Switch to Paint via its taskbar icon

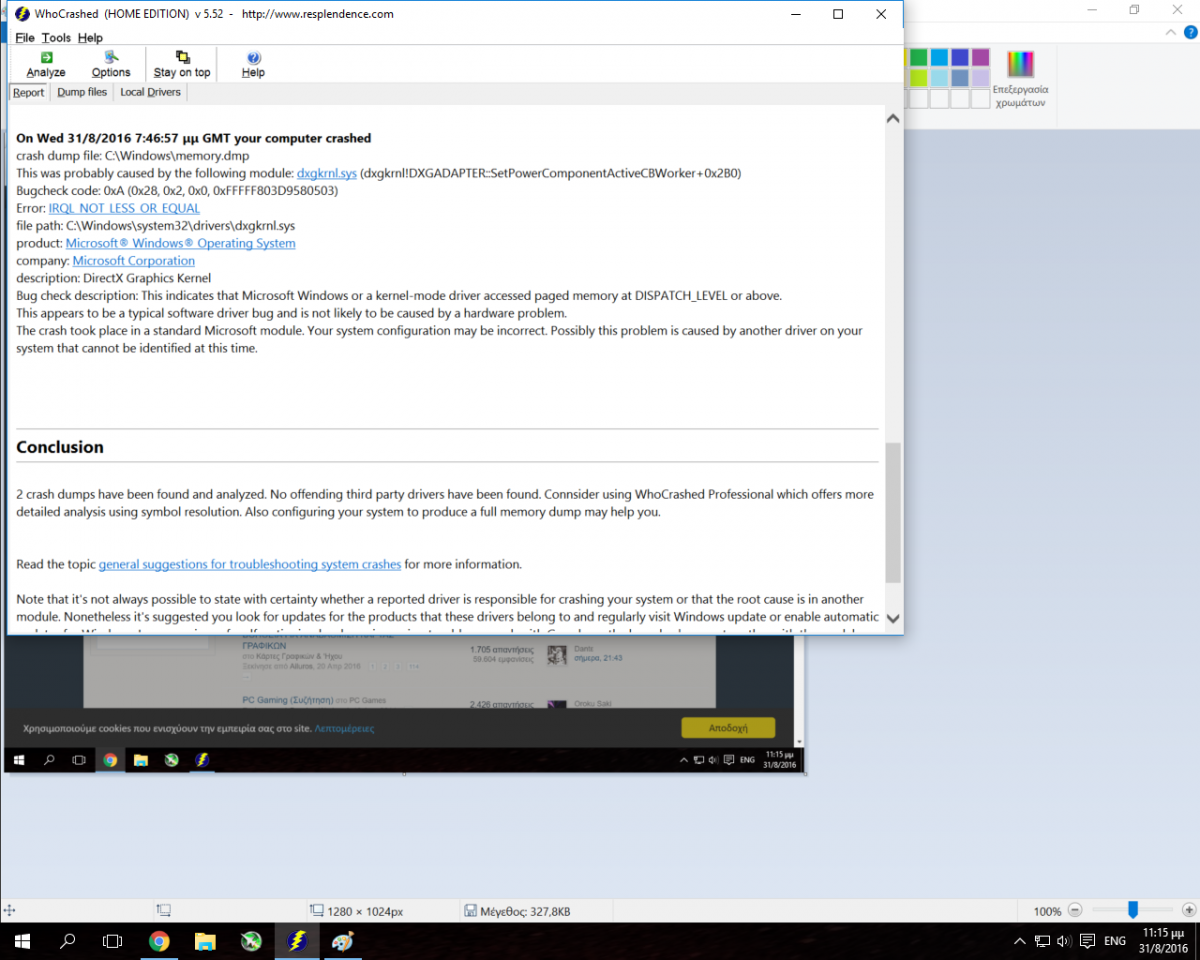tap(343, 941)
